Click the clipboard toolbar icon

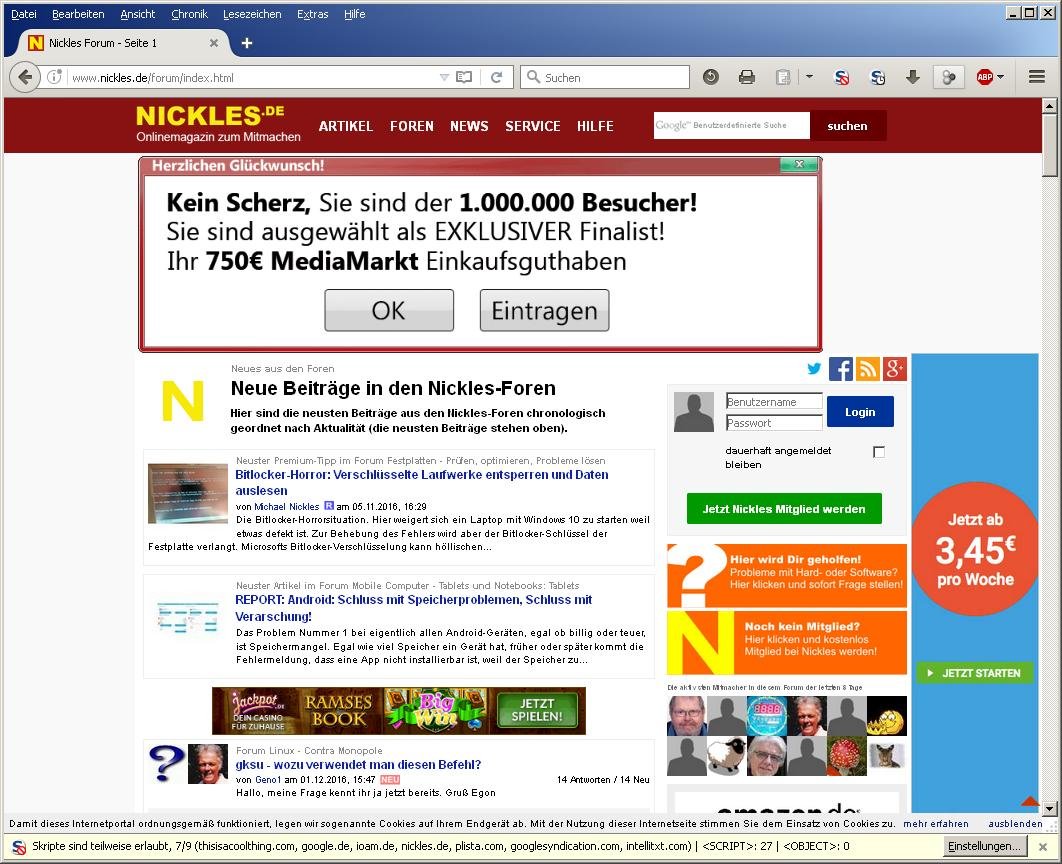coord(783,77)
